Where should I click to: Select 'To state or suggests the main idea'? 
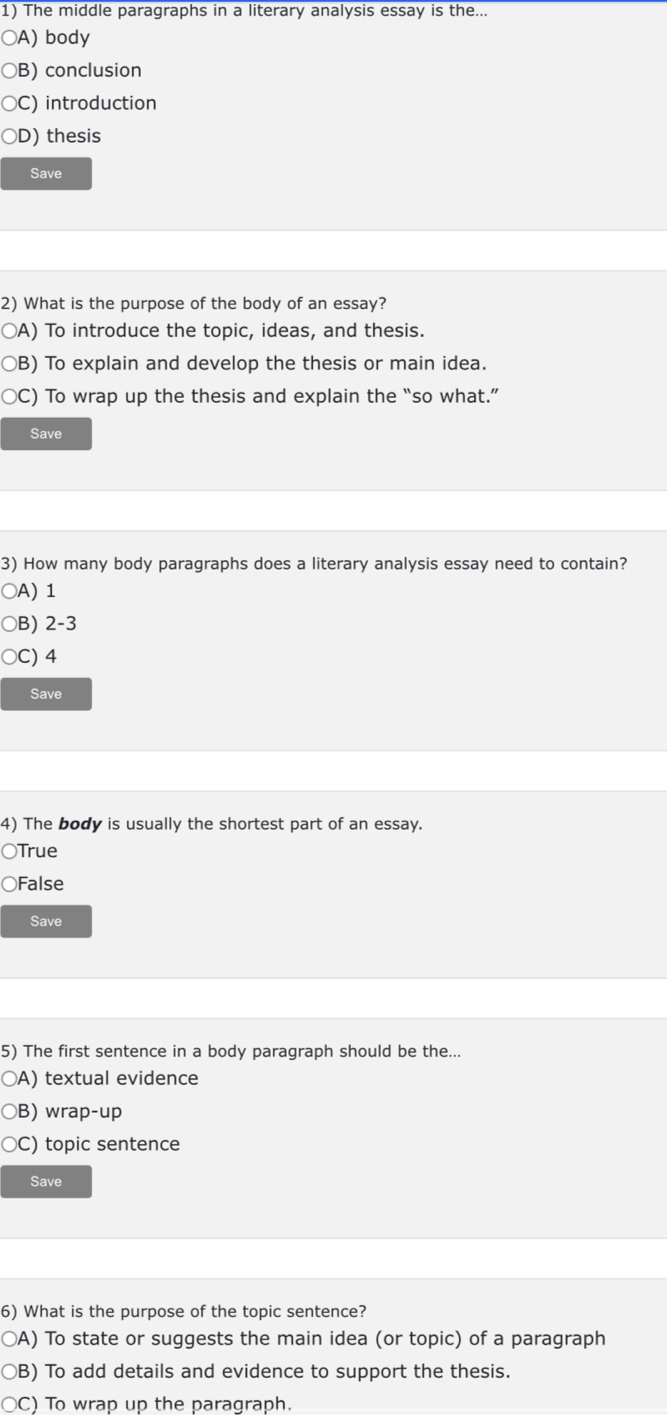pyautogui.click(x=9, y=1339)
